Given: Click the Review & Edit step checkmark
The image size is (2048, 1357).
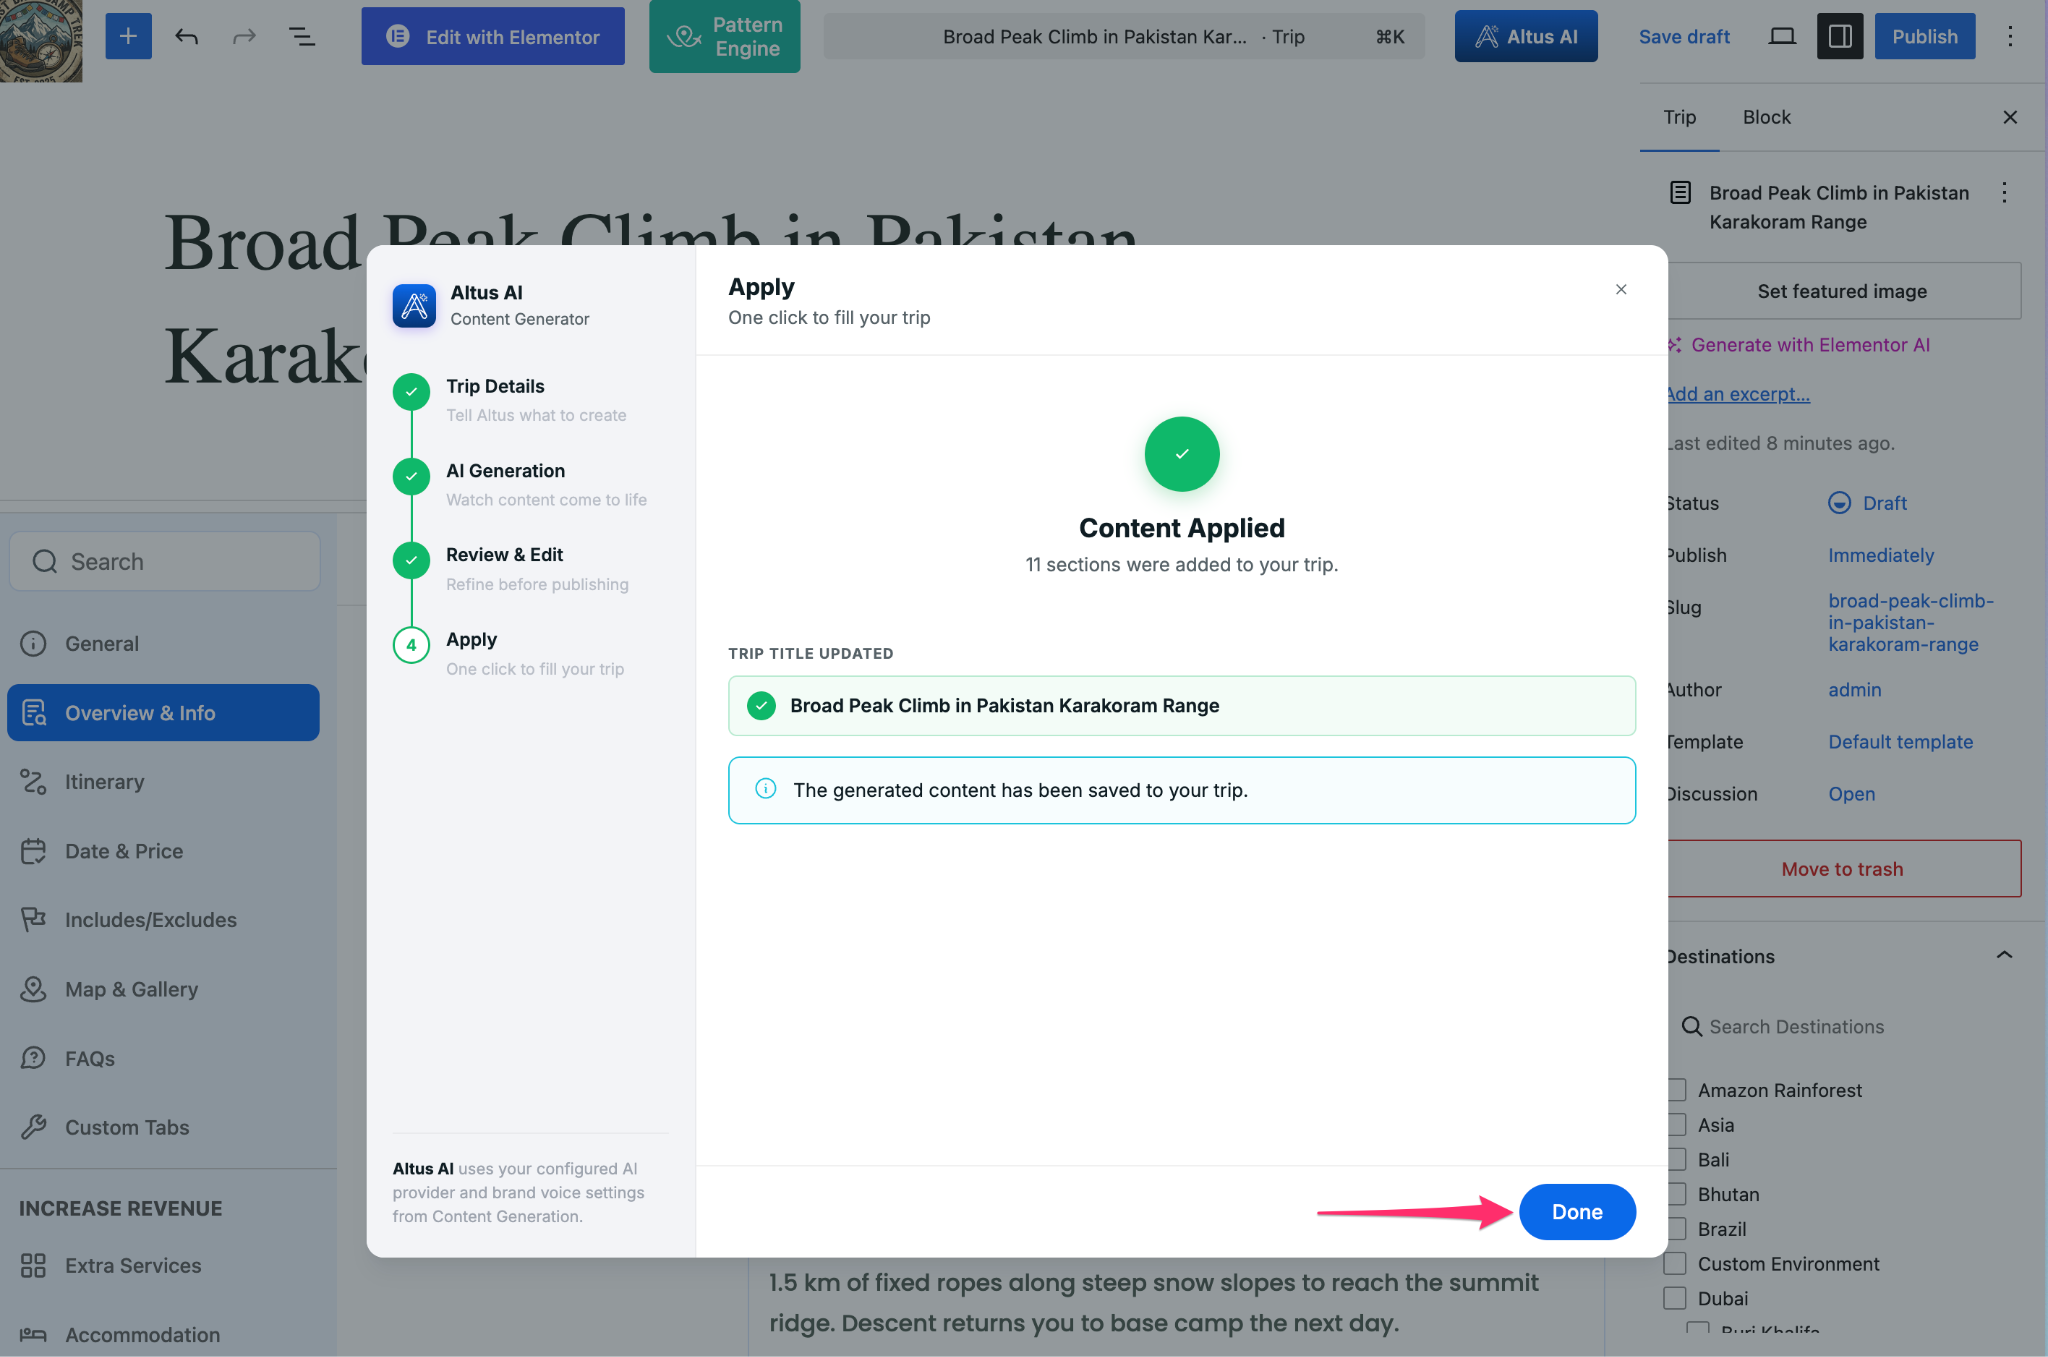Looking at the screenshot, I should [x=411, y=560].
